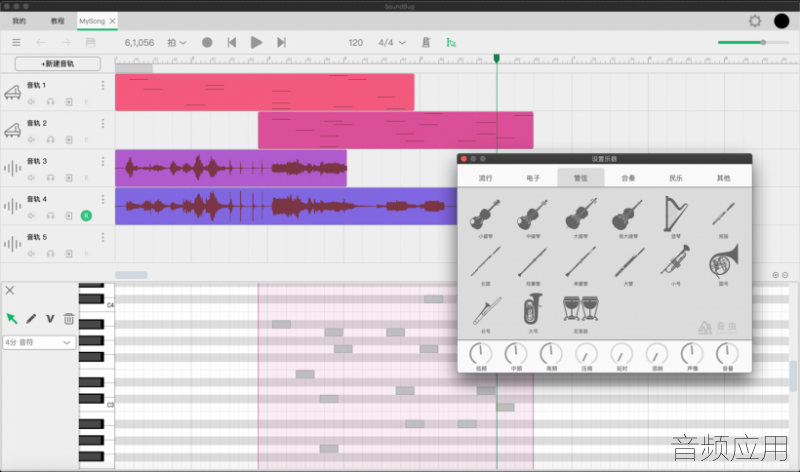Switch to 民乐 instrument category tab

click(x=676, y=178)
